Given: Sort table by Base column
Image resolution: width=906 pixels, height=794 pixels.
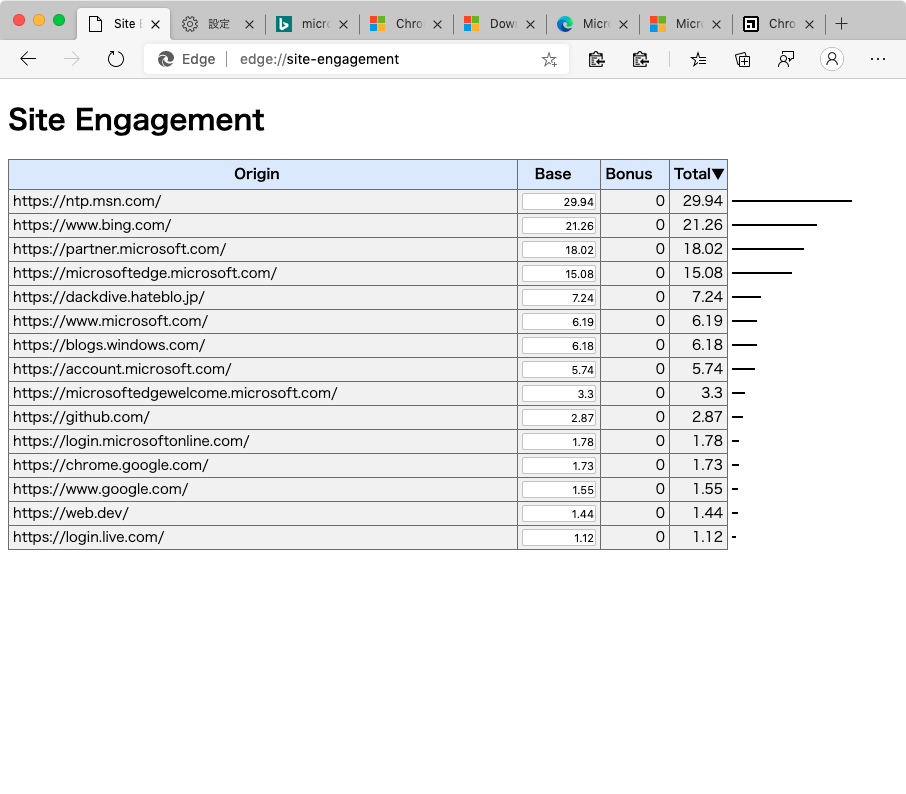Looking at the screenshot, I should click(x=559, y=174).
